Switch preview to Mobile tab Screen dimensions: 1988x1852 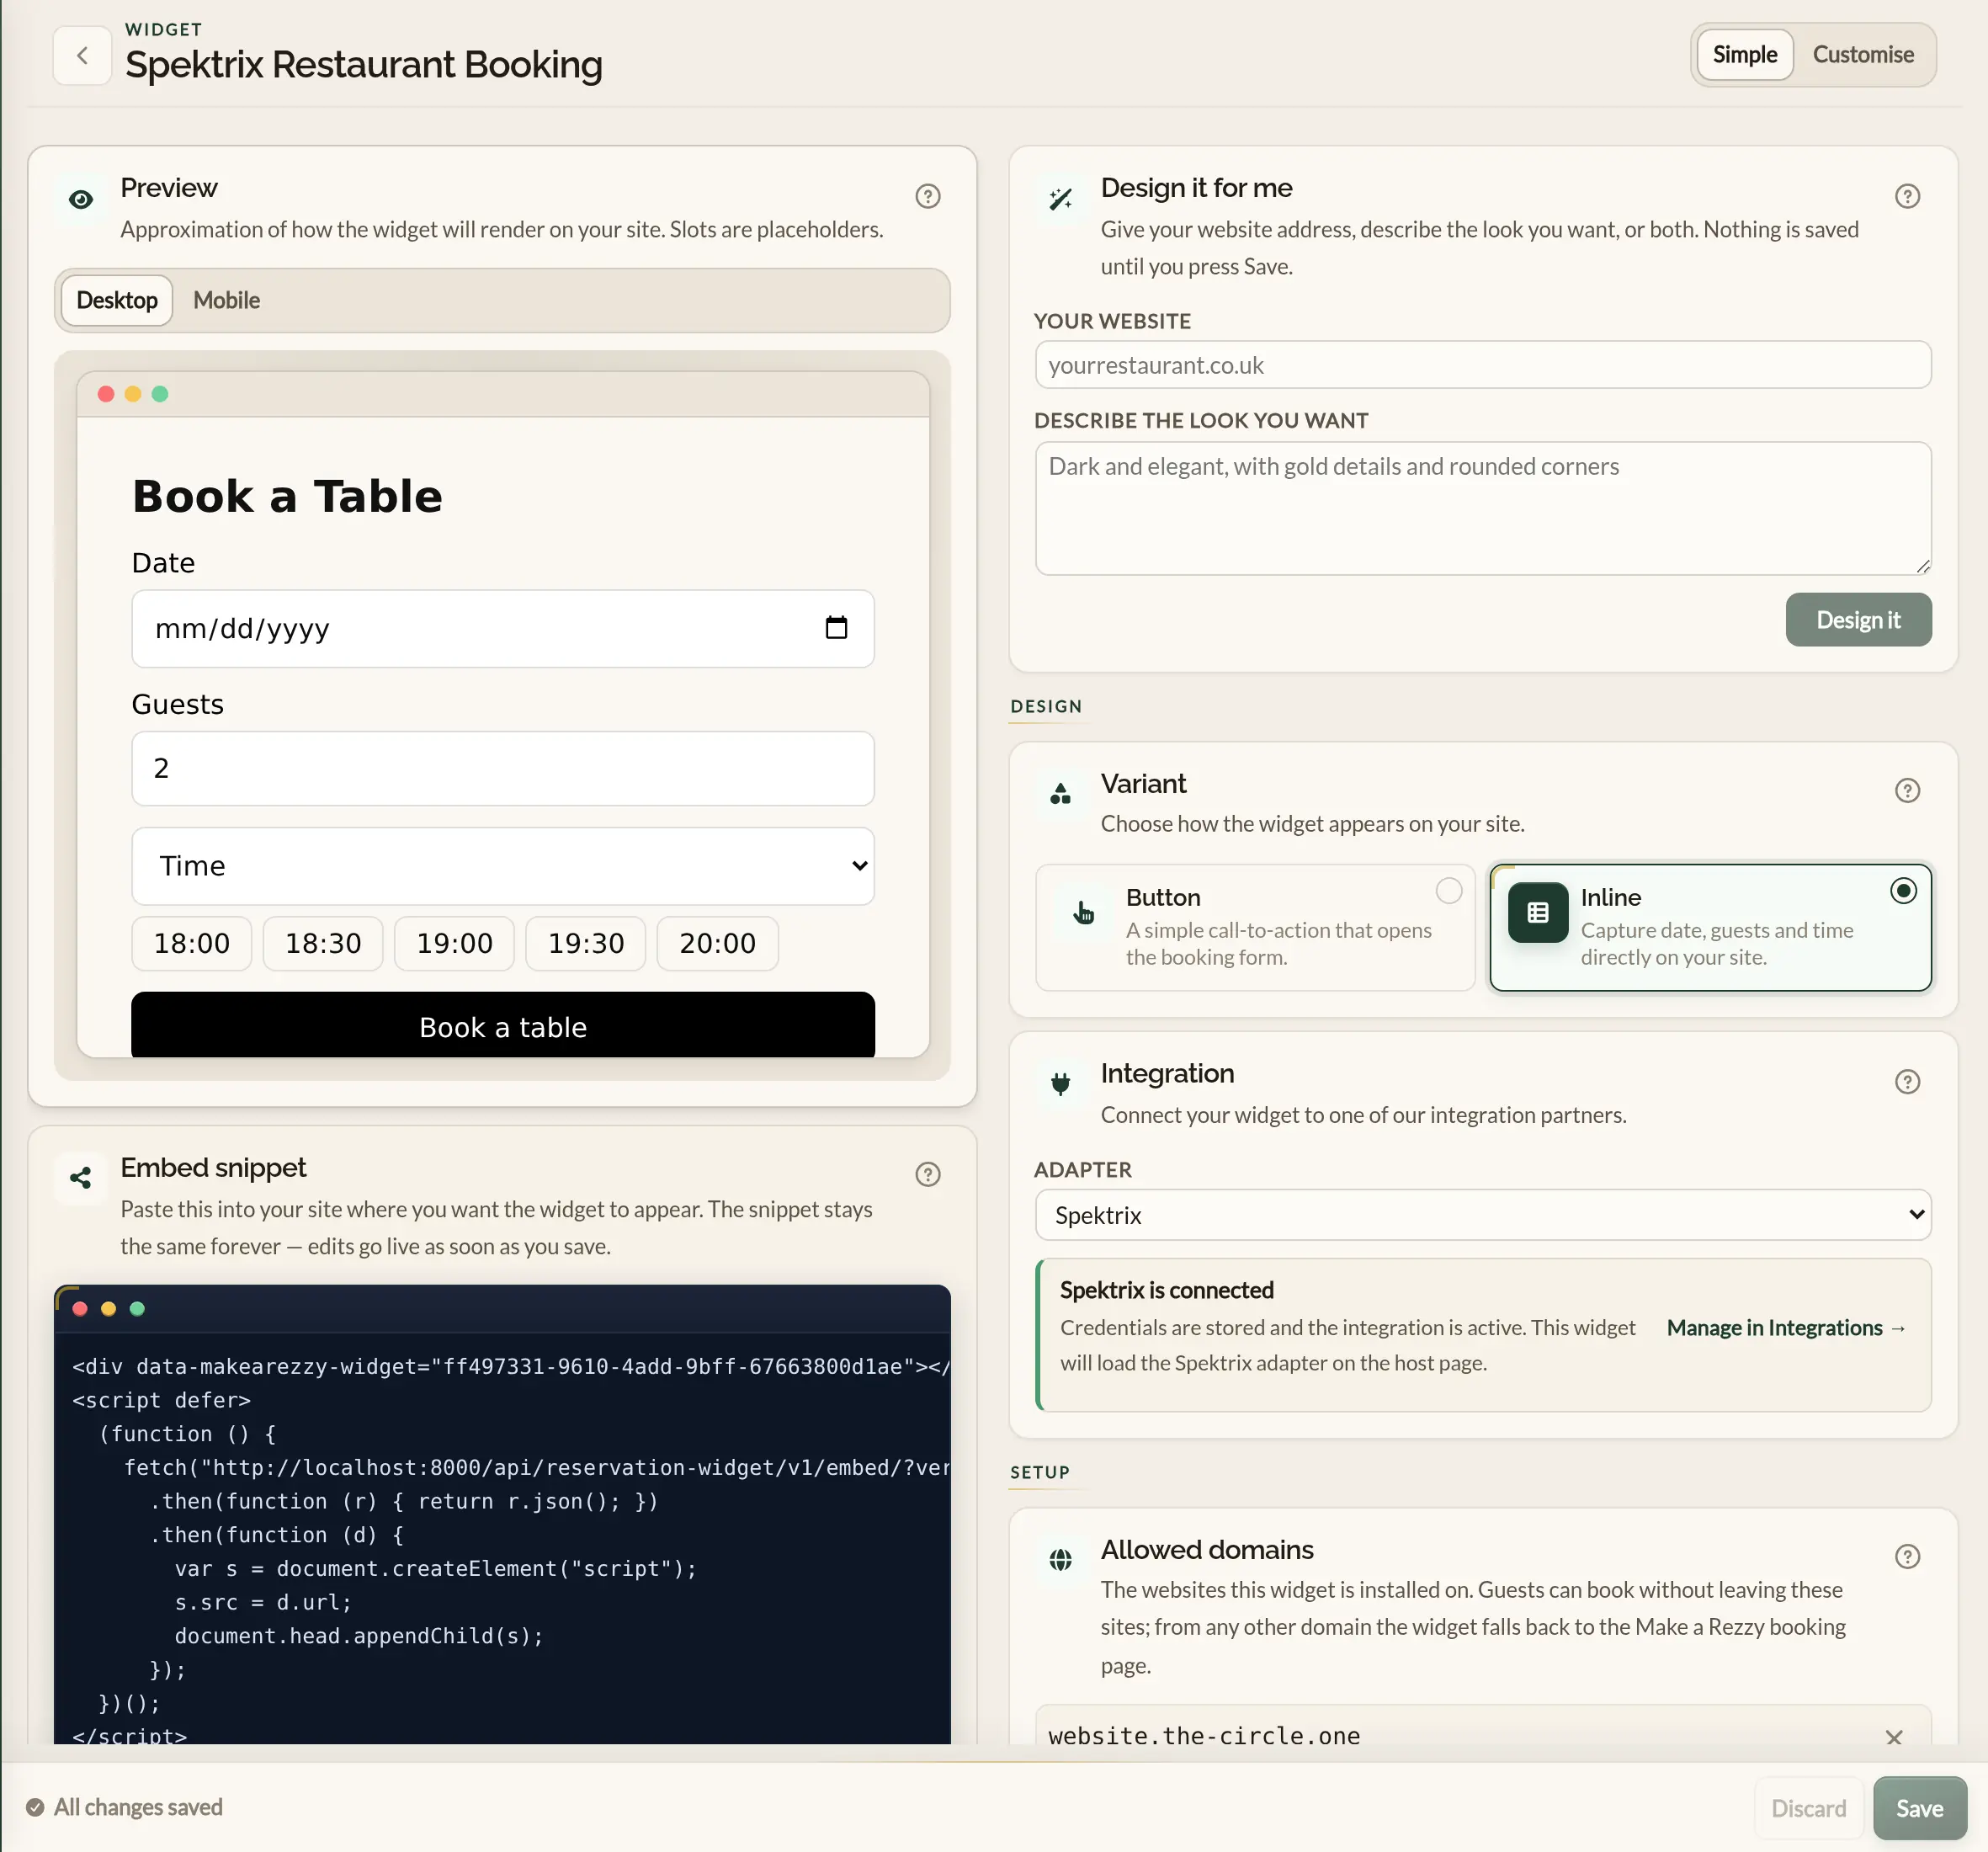226,300
